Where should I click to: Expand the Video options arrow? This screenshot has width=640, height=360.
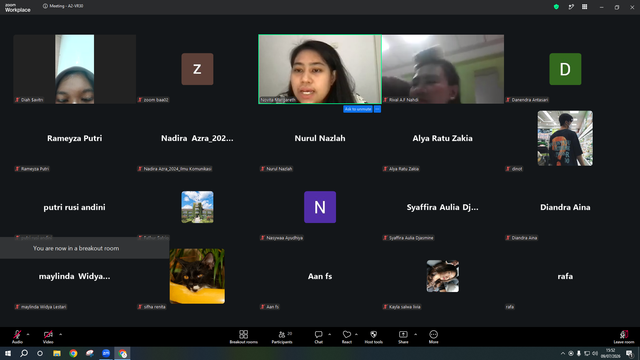click(60, 334)
